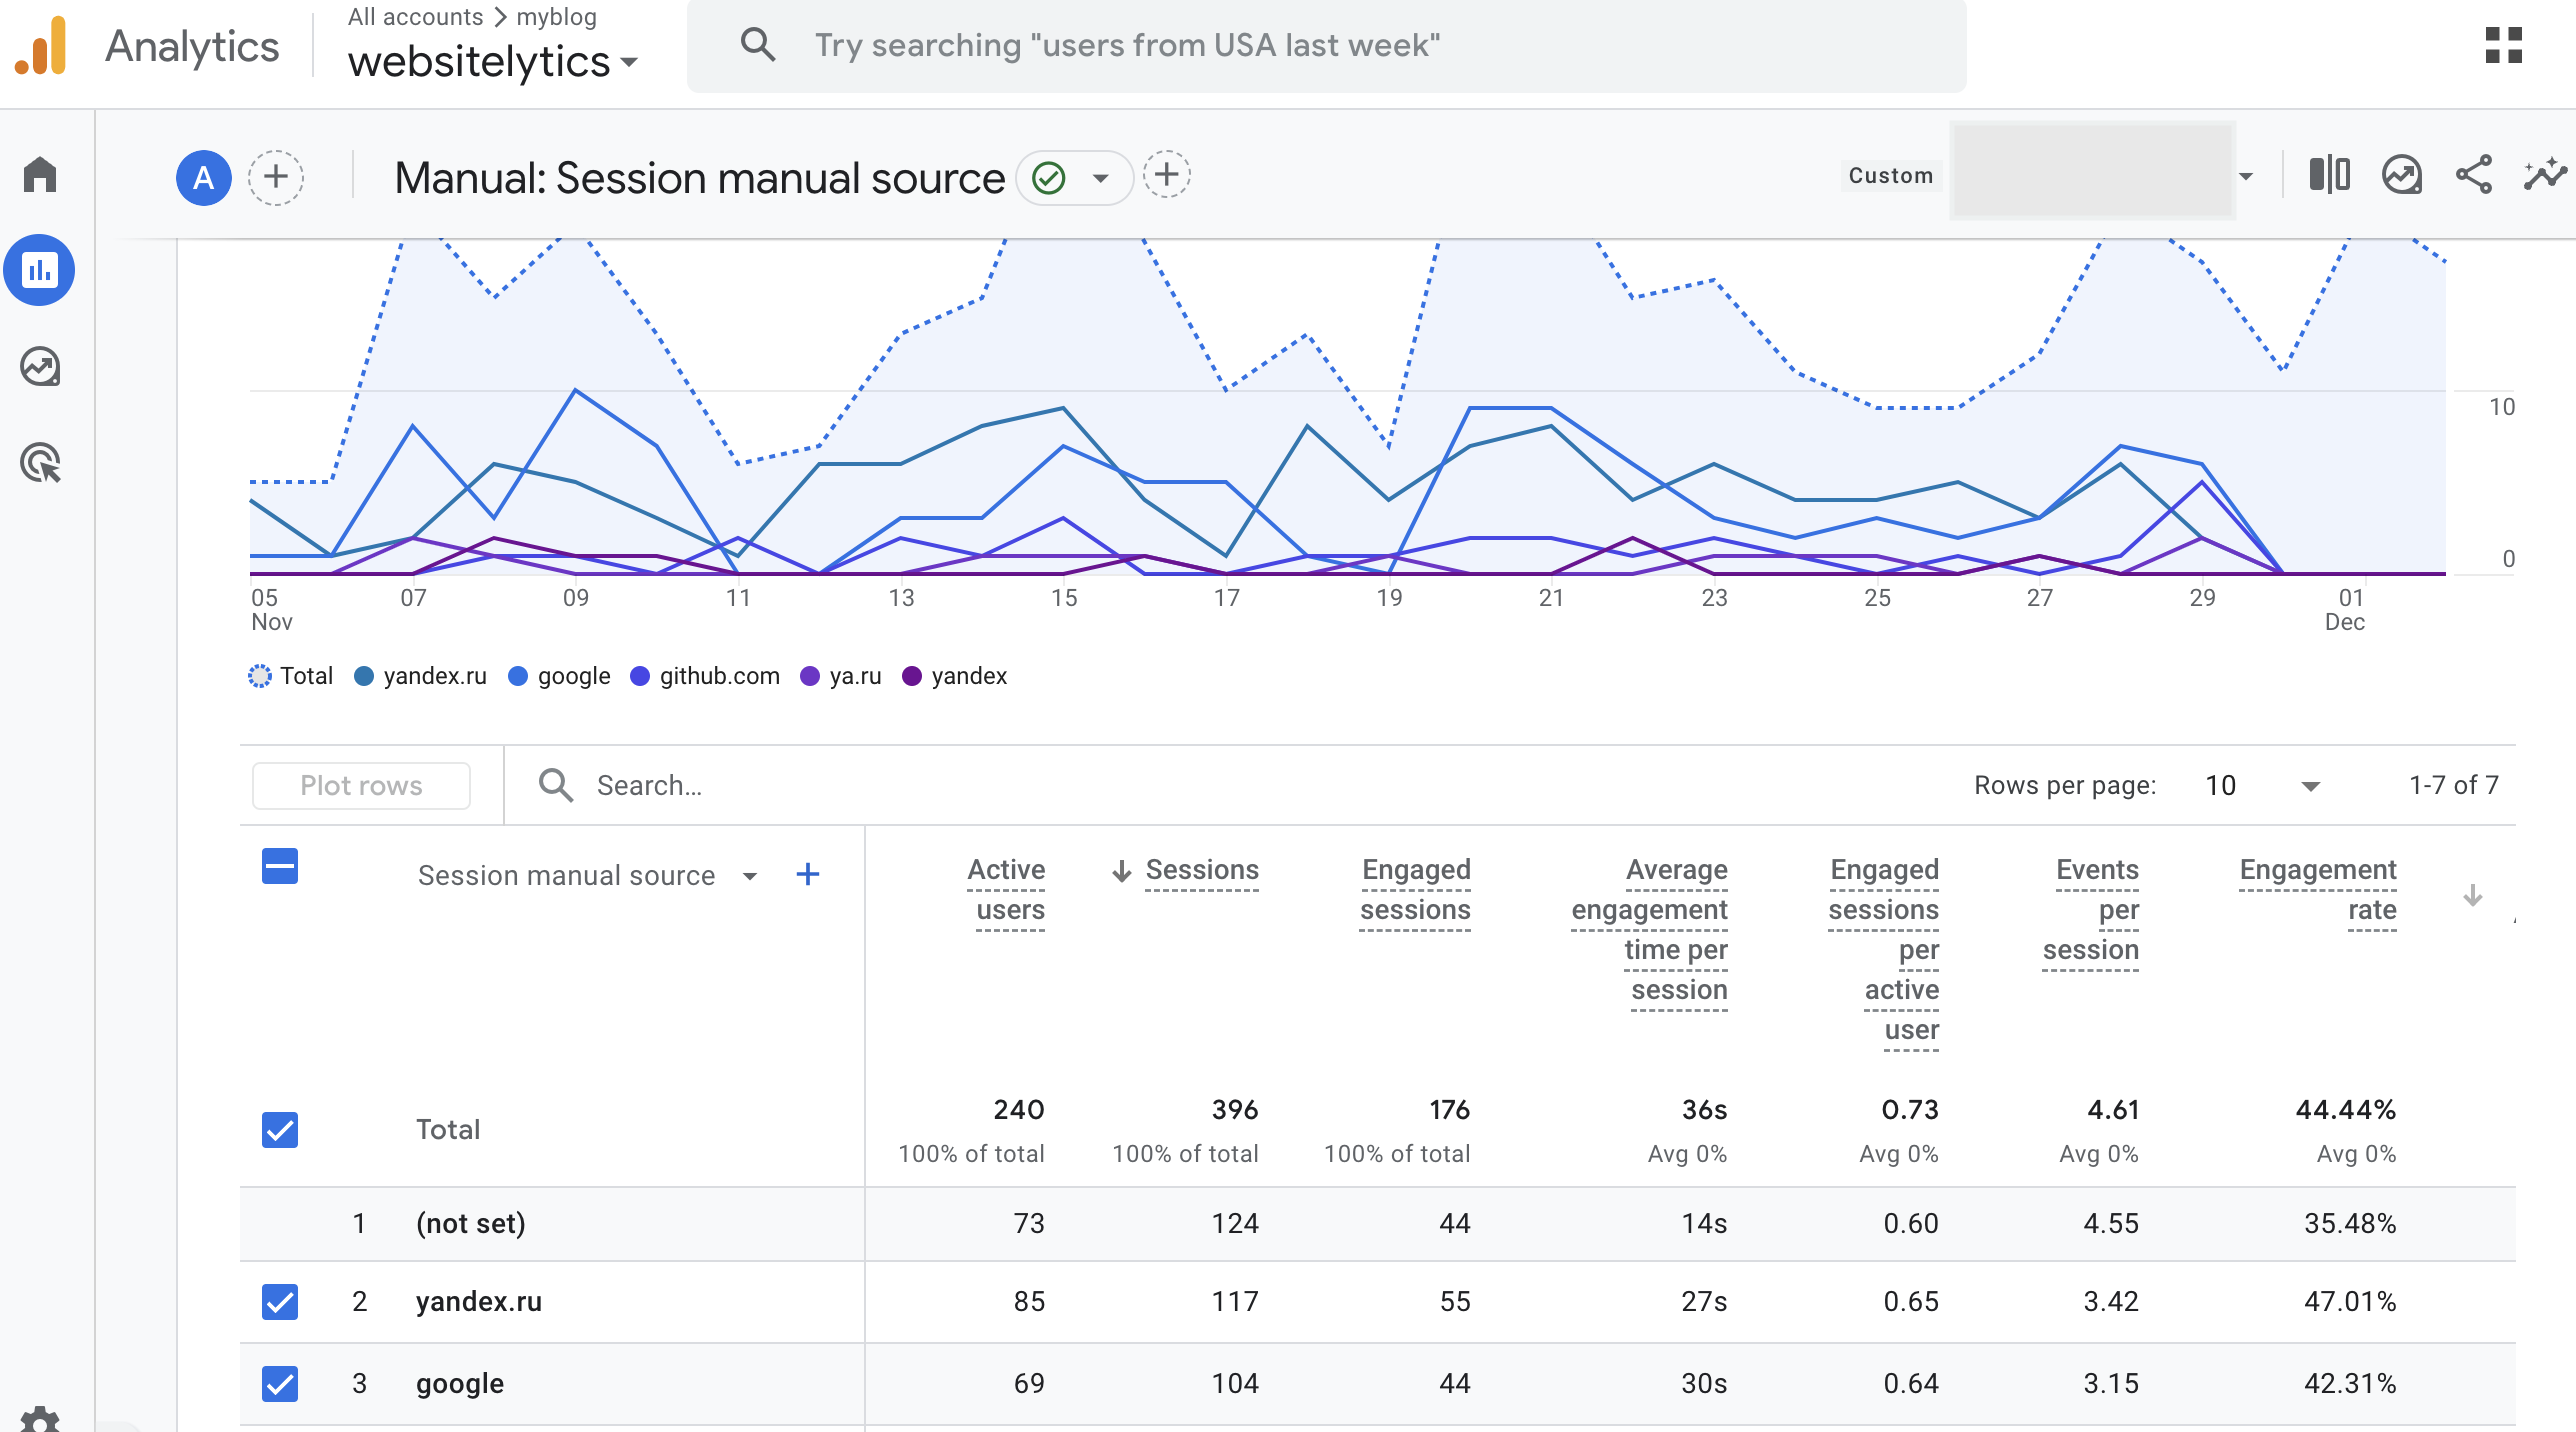
Task: Click the plus icon to add dimension
Action: 808,875
